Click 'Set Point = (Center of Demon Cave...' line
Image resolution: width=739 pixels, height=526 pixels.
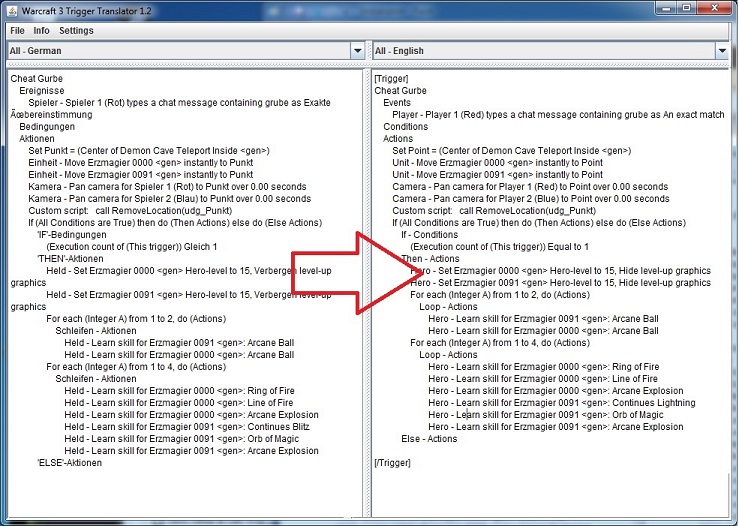point(512,151)
